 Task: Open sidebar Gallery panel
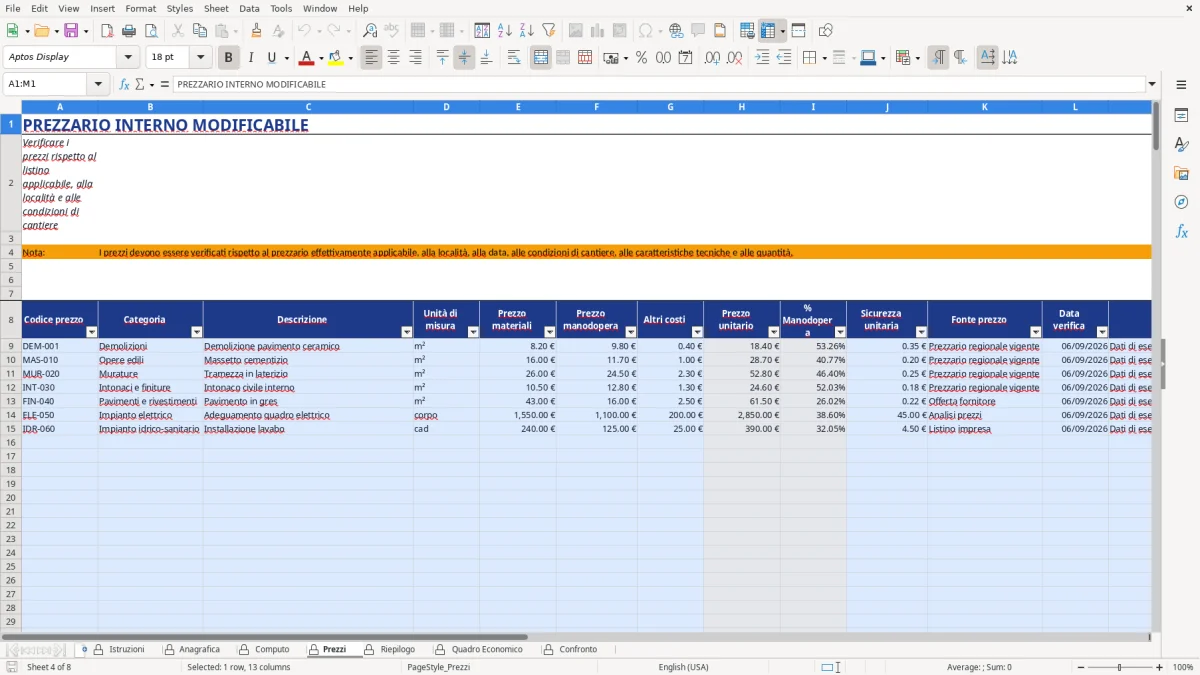1181,173
